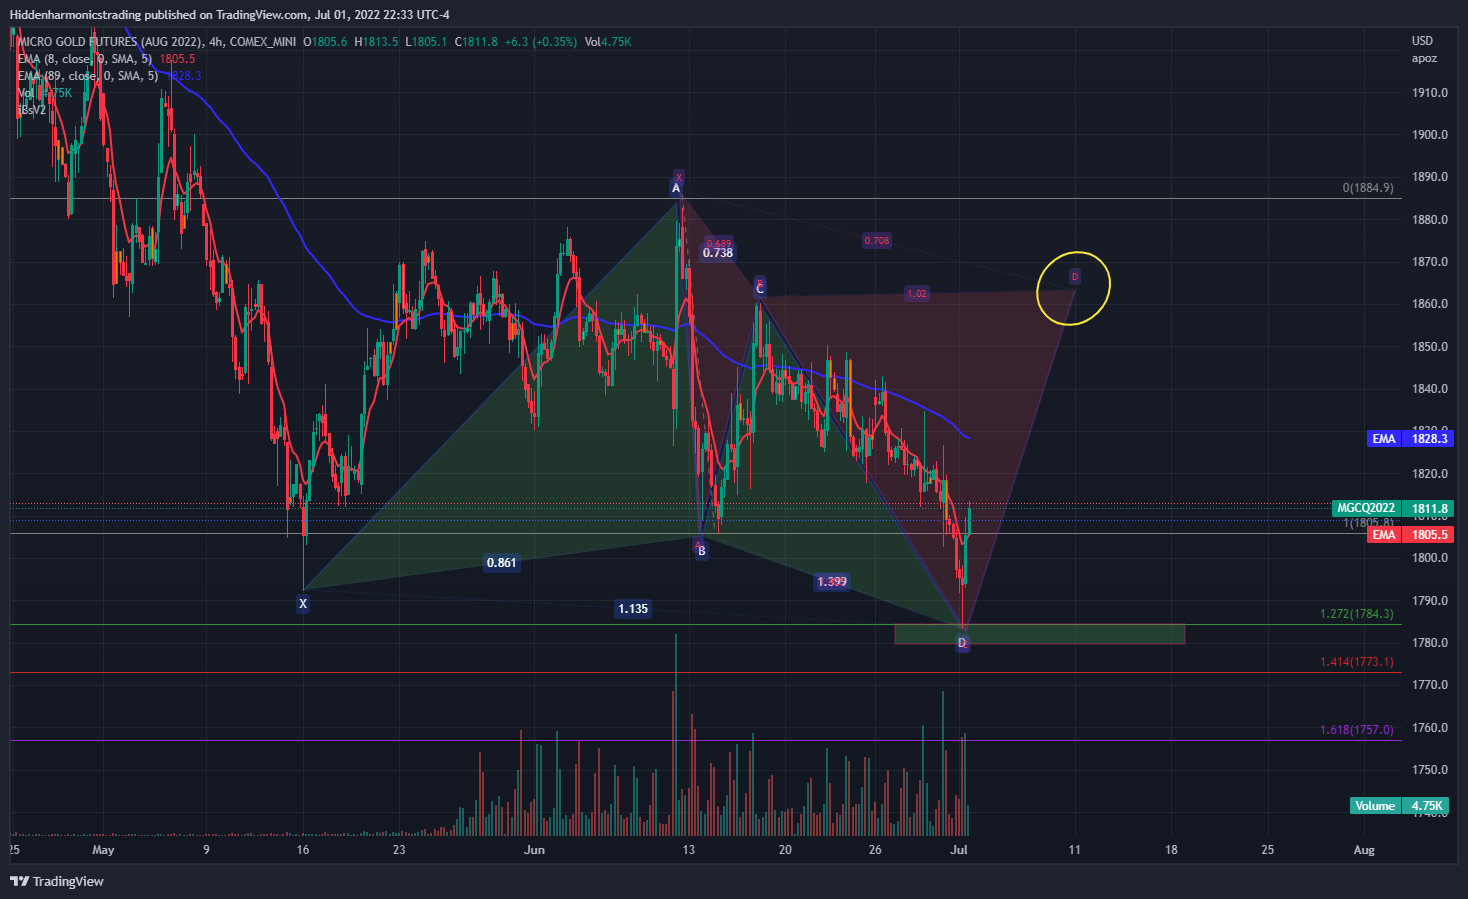Click the X point label of the green pattern
Image resolution: width=1468 pixels, height=899 pixels.
pyautogui.click(x=303, y=603)
